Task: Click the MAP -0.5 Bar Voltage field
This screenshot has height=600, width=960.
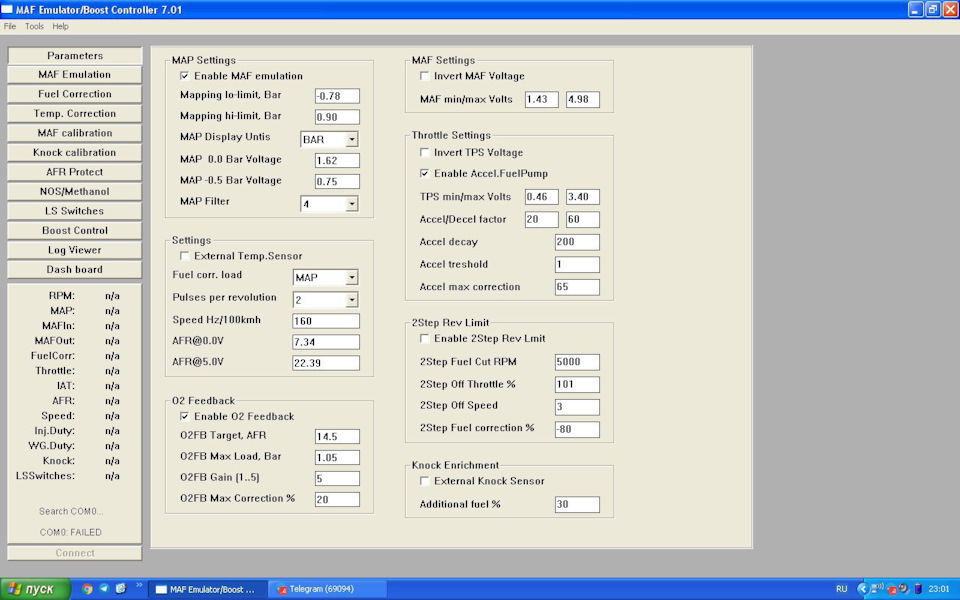Action: [337, 181]
